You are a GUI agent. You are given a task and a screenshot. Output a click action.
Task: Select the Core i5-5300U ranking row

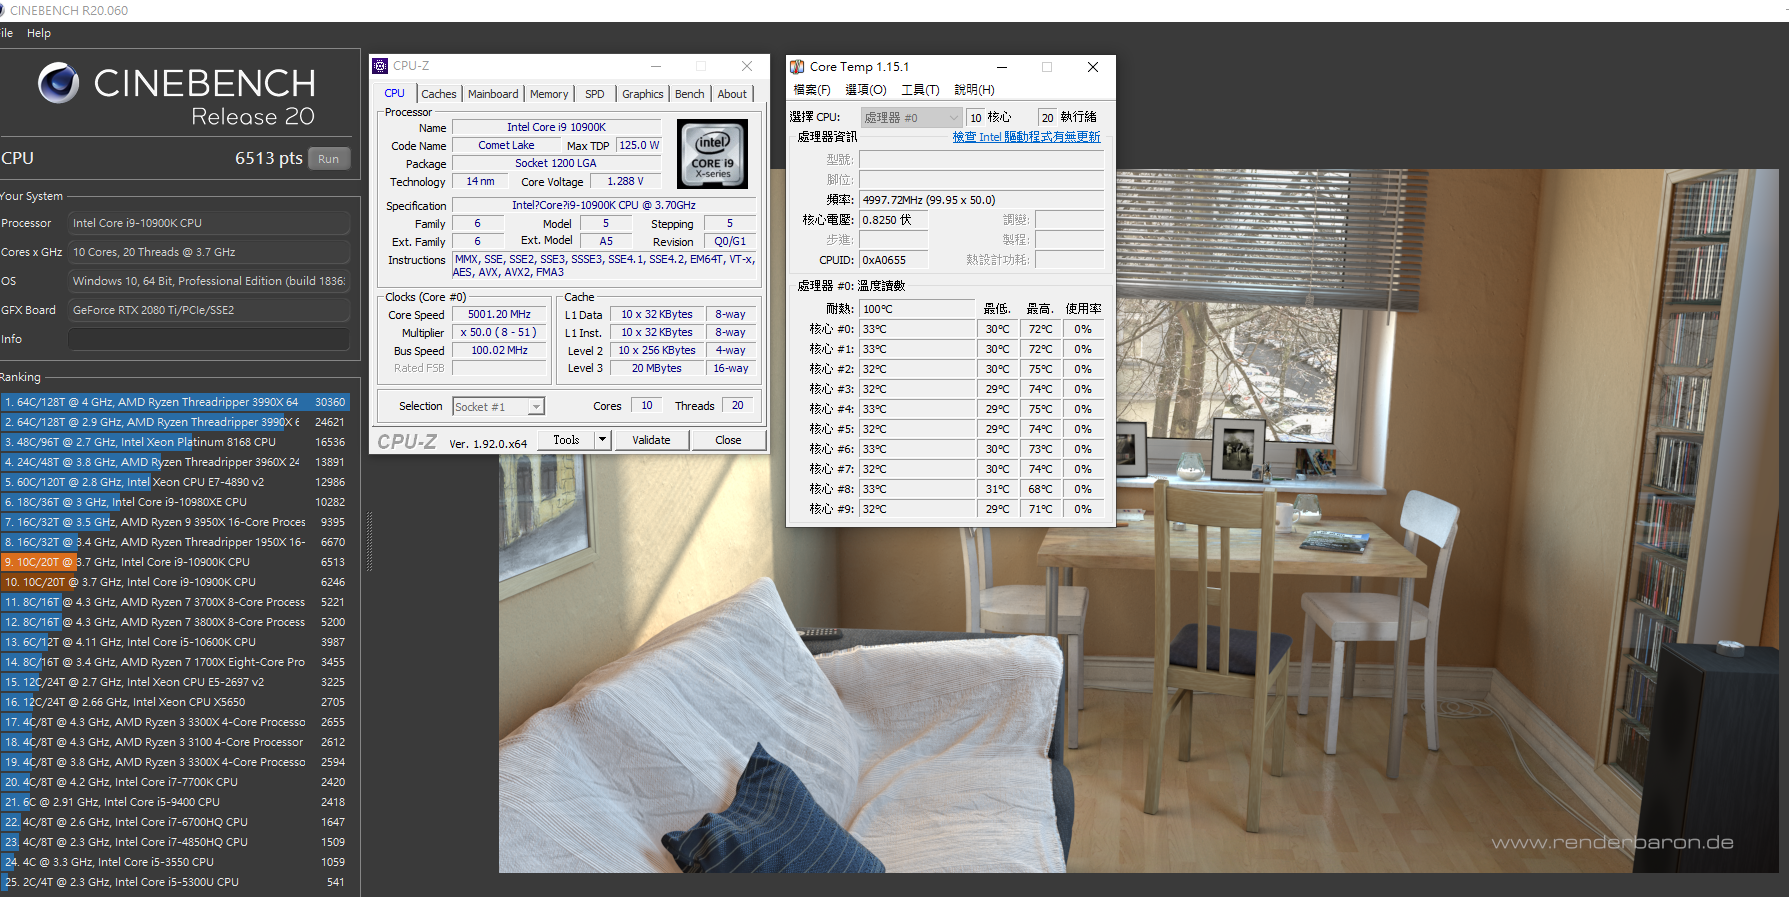click(175, 882)
